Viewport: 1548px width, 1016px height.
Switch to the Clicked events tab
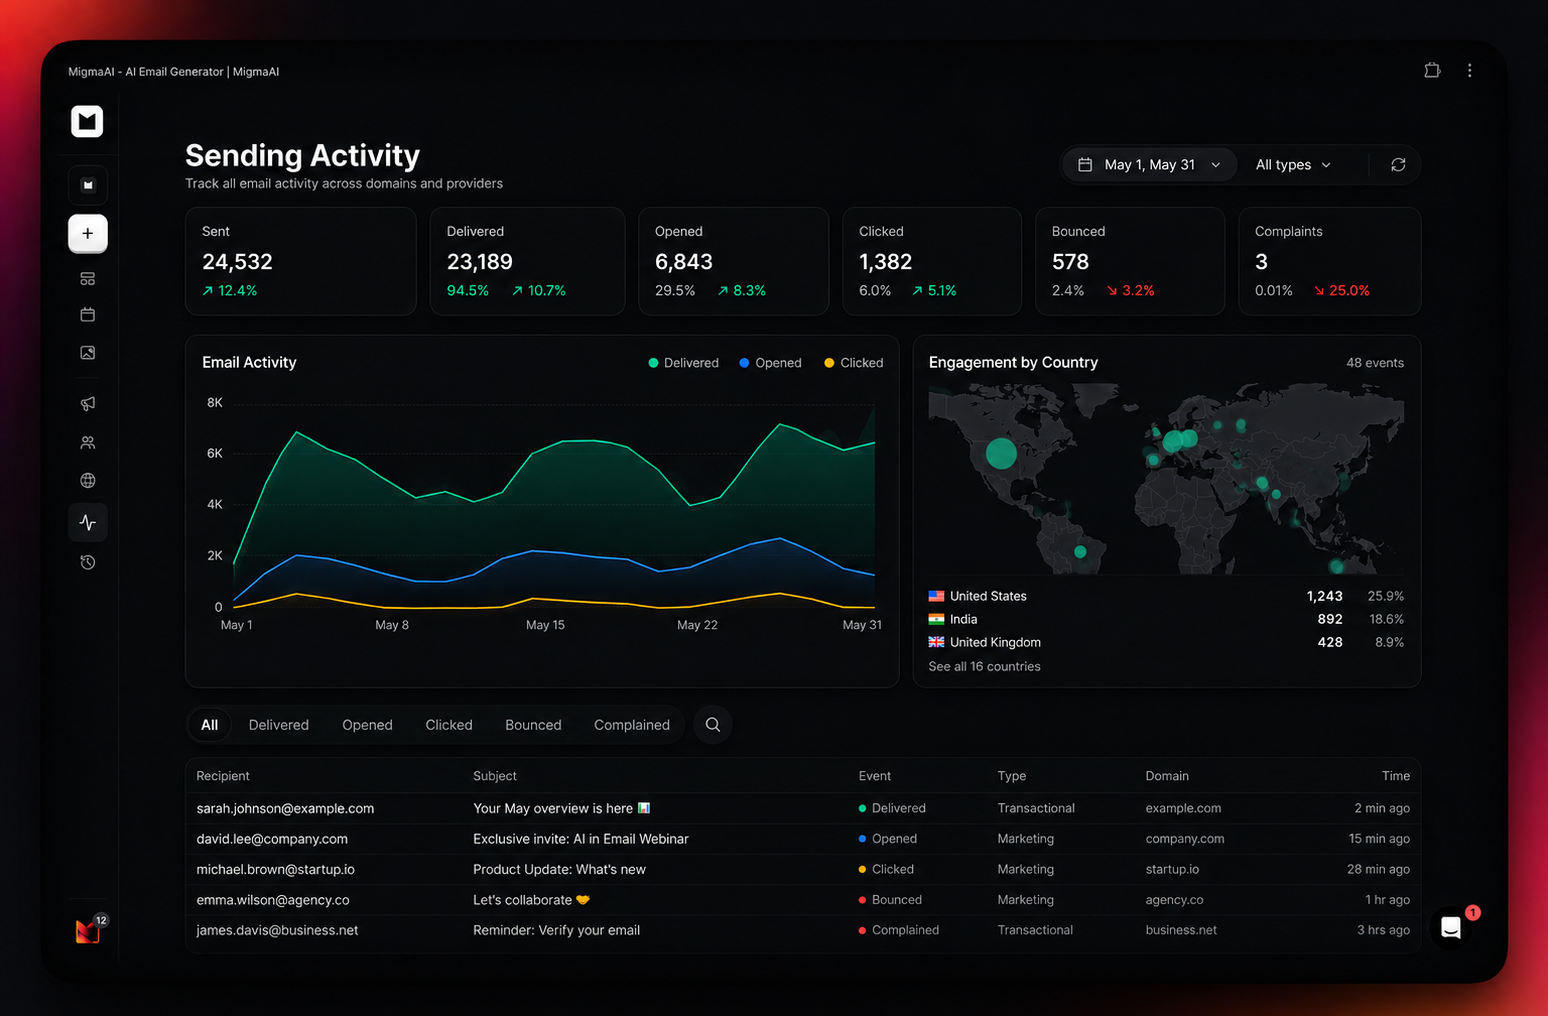[x=449, y=725]
